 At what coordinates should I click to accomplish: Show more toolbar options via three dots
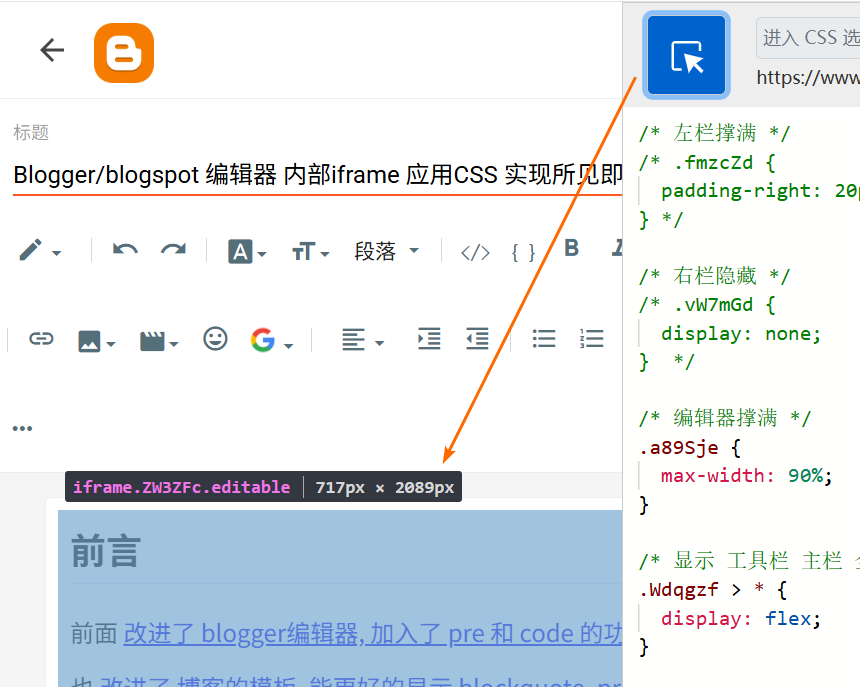(x=22, y=428)
